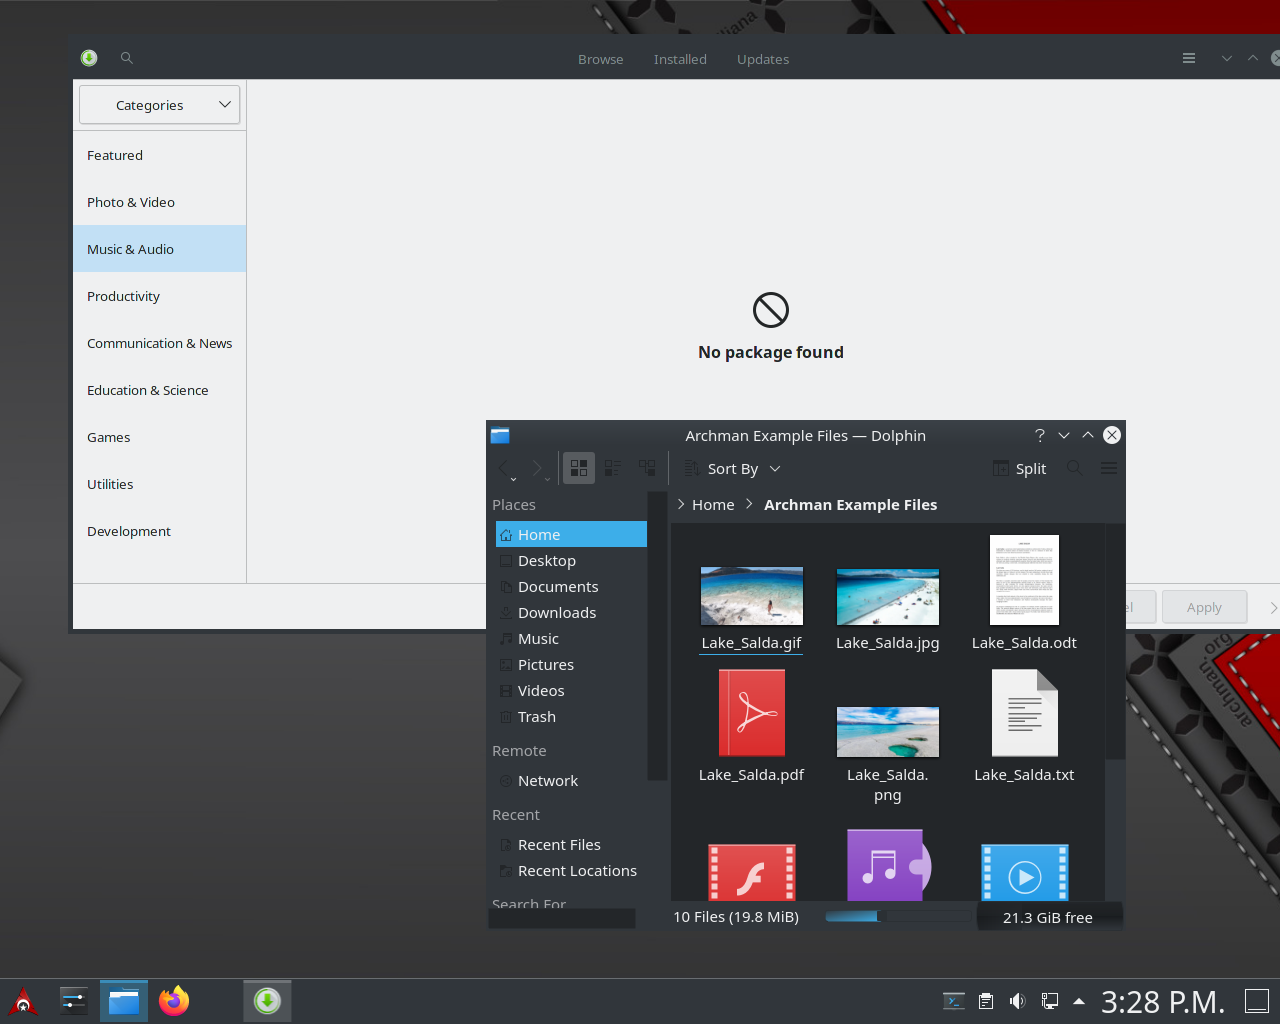Open Dolphin's hamburger control menu
This screenshot has width=1280, height=1024.
point(1109,468)
